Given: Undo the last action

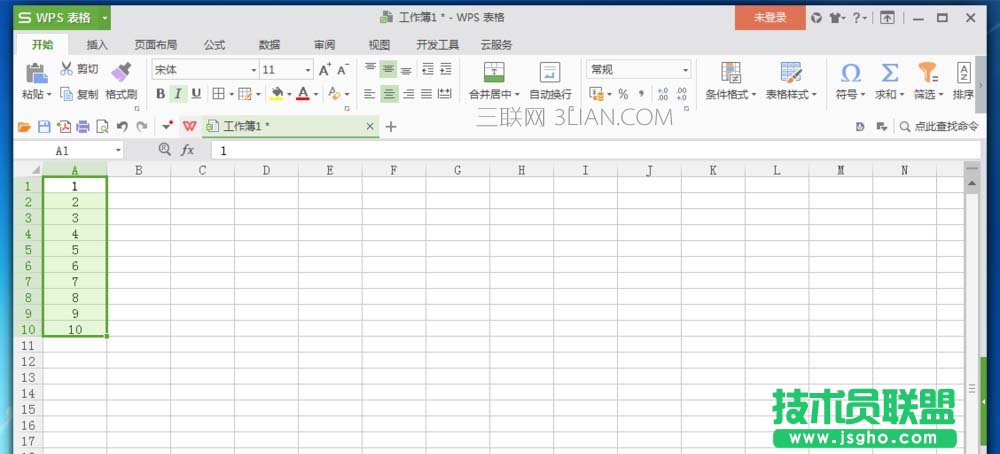Looking at the screenshot, I should pos(122,127).
